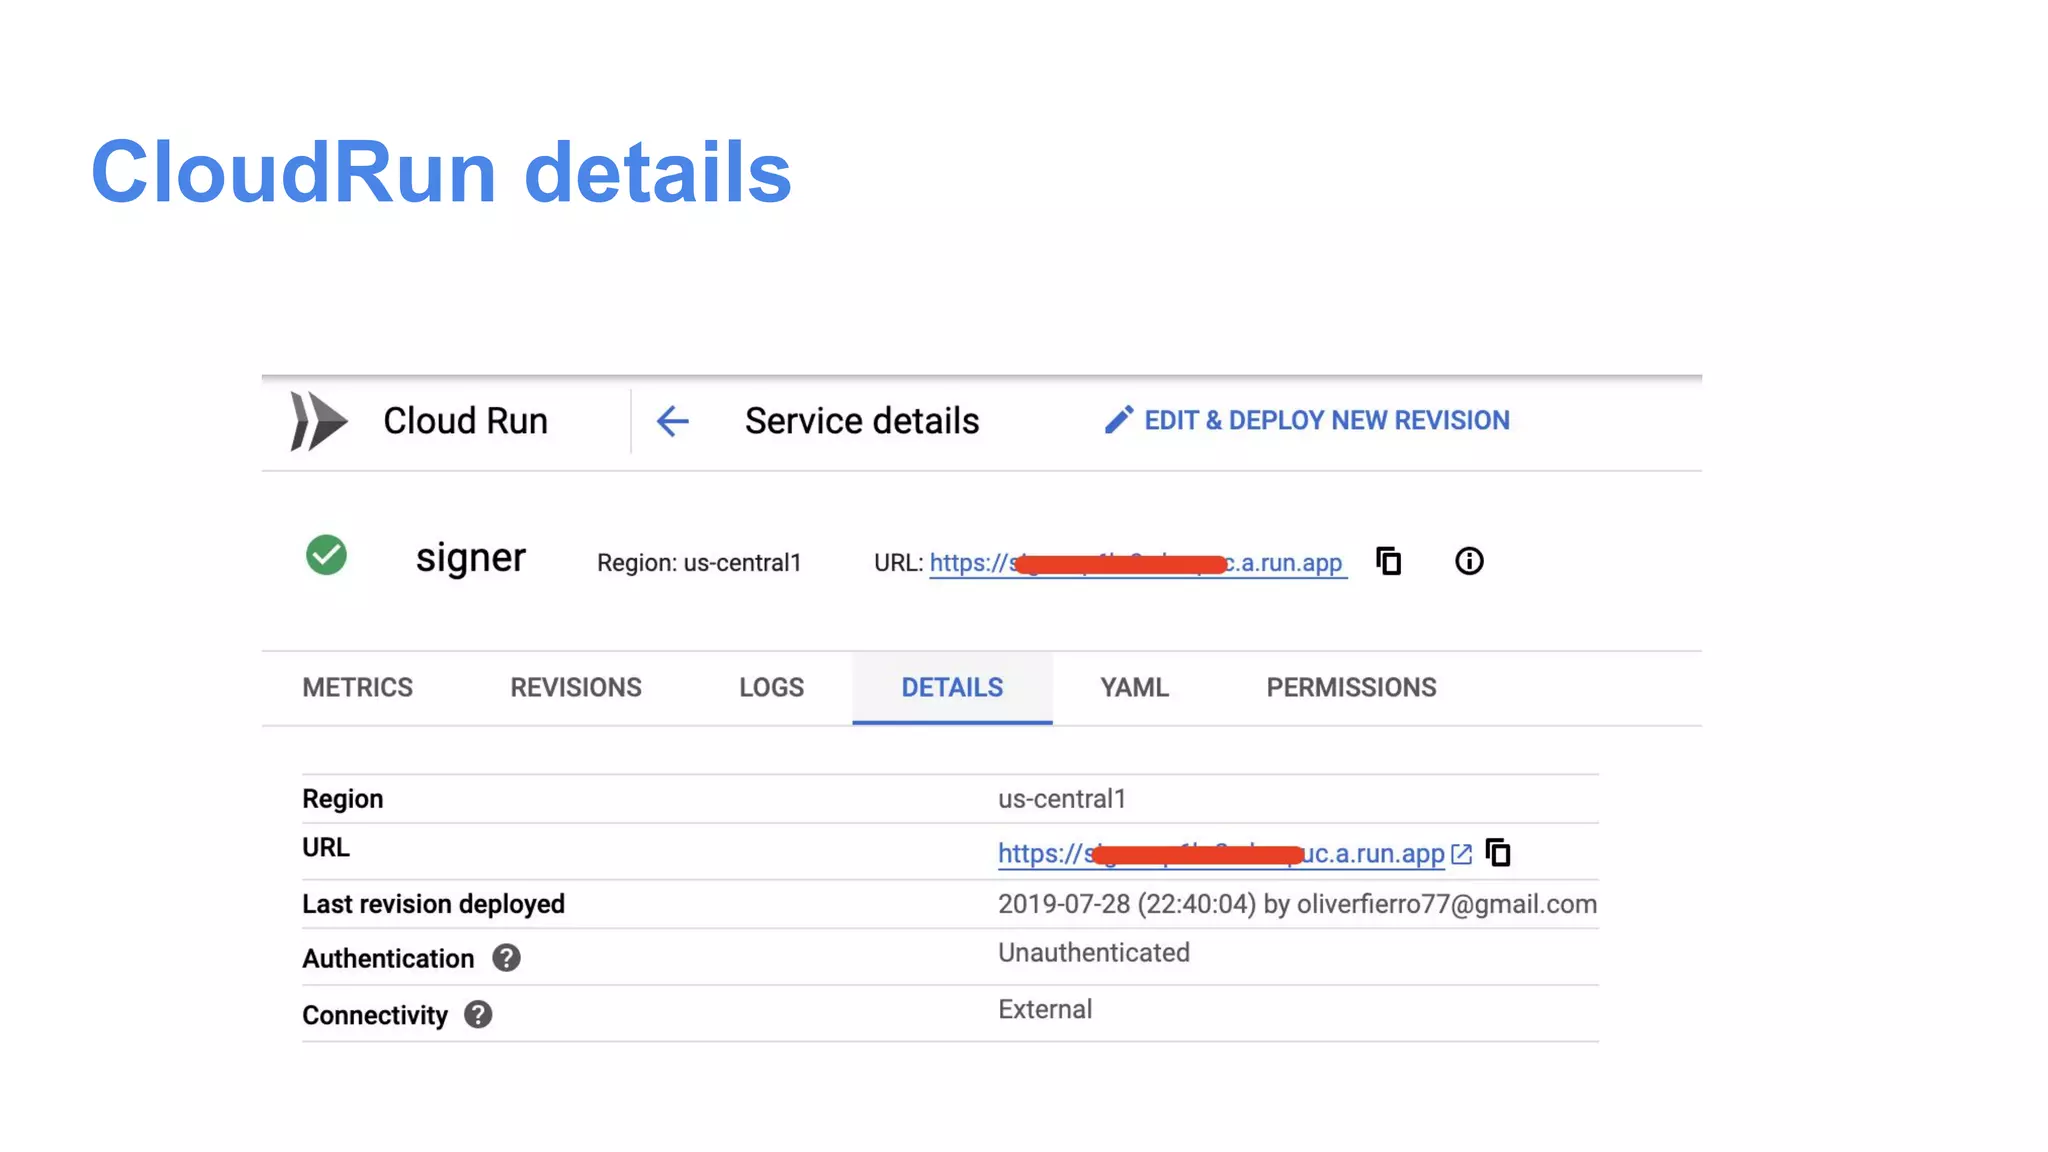The width and height of the screenshot is (2048, 1152).
Task: View the Logs tab
Action: 771,688
